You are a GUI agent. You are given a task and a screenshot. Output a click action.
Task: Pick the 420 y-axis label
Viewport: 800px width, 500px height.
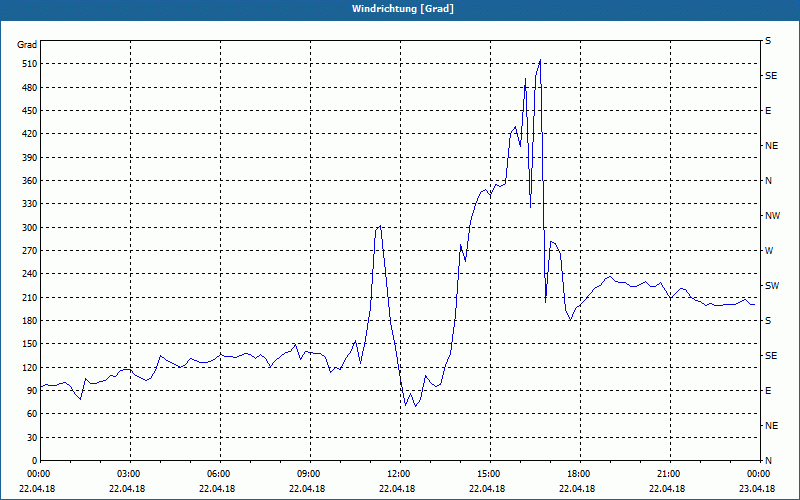30,134
